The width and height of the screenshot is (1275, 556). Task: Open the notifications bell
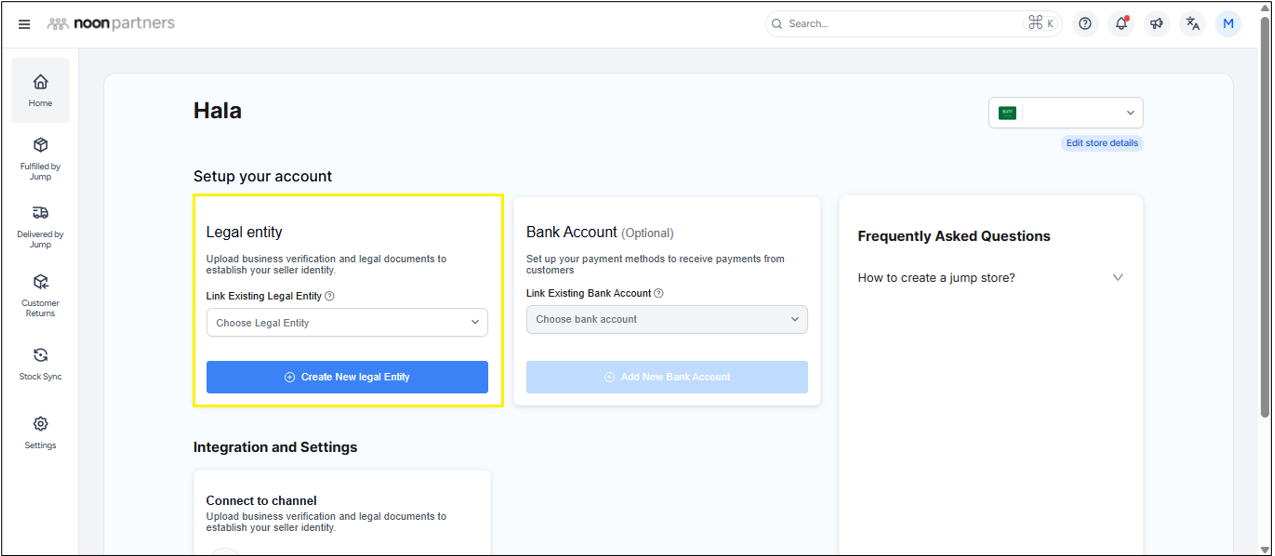pyautogui.click(x=1121, y=24)
